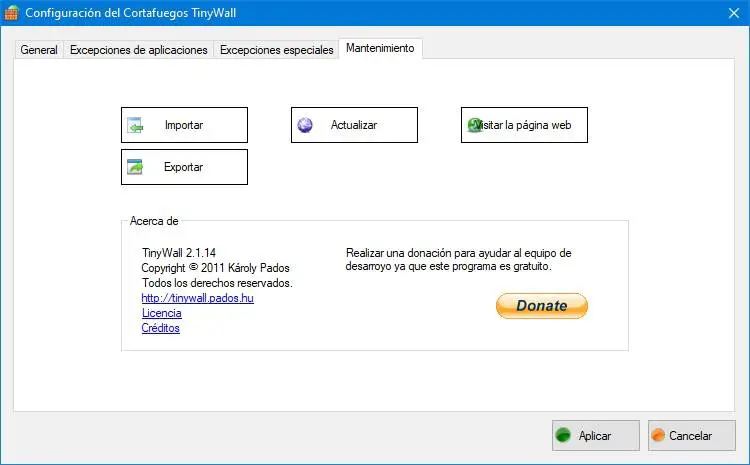The width and height of the screenshot is (750, 465).
Task: Open the Excepciones especiales tab
Action: tap(276, 50)
